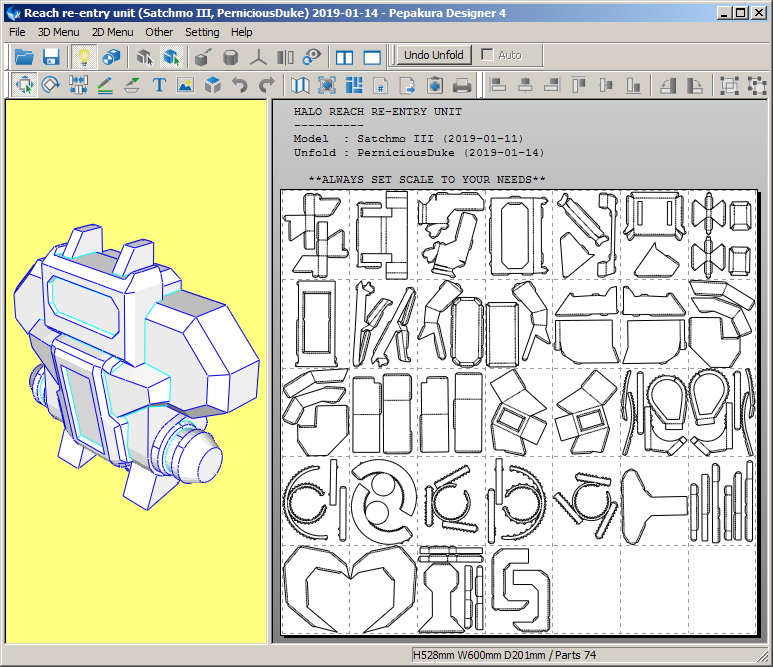Select the join/disjoin faces tool
The image size is (773, 667).
click(78, 85)
